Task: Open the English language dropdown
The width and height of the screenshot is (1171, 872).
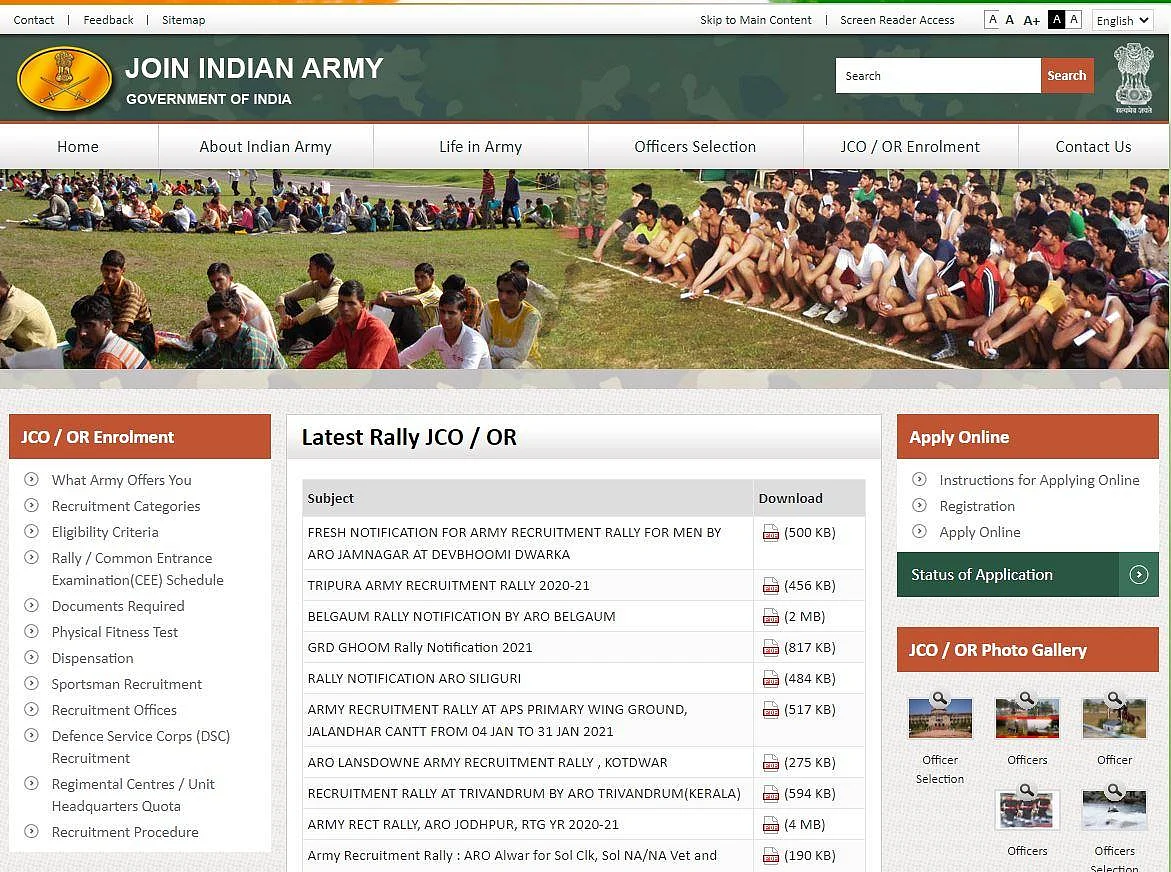Action: pyautogui.click(x=1122, y=20)
